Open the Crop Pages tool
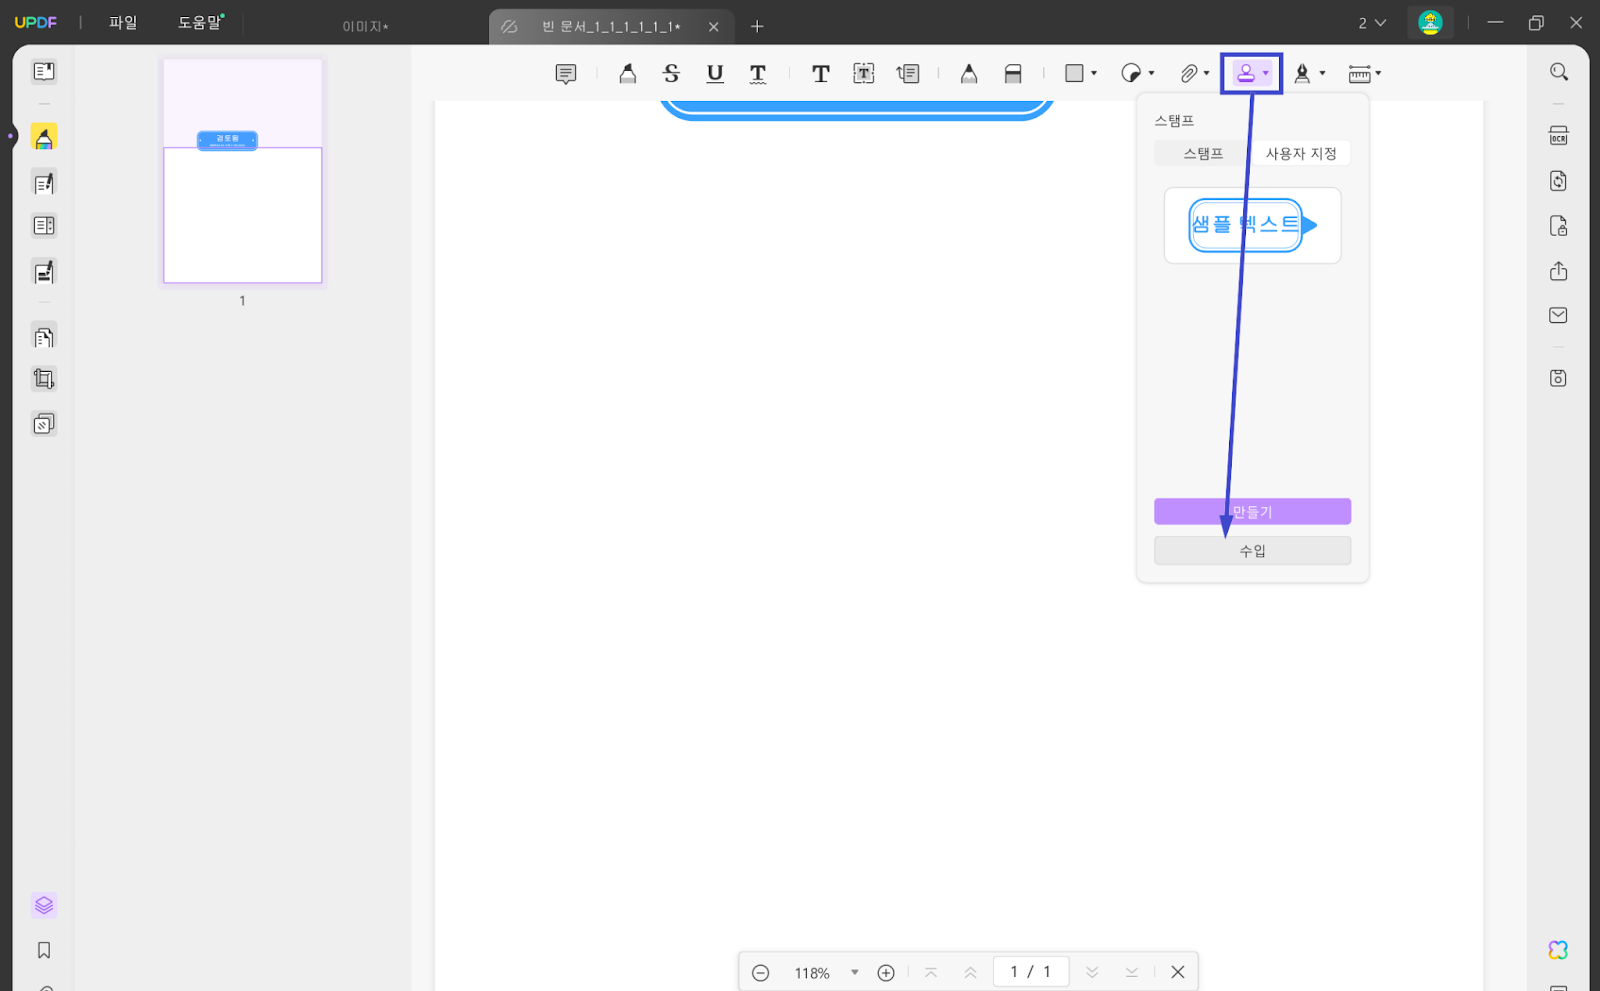This screenshot has width=1600, height=991. (x=44, y=379)
